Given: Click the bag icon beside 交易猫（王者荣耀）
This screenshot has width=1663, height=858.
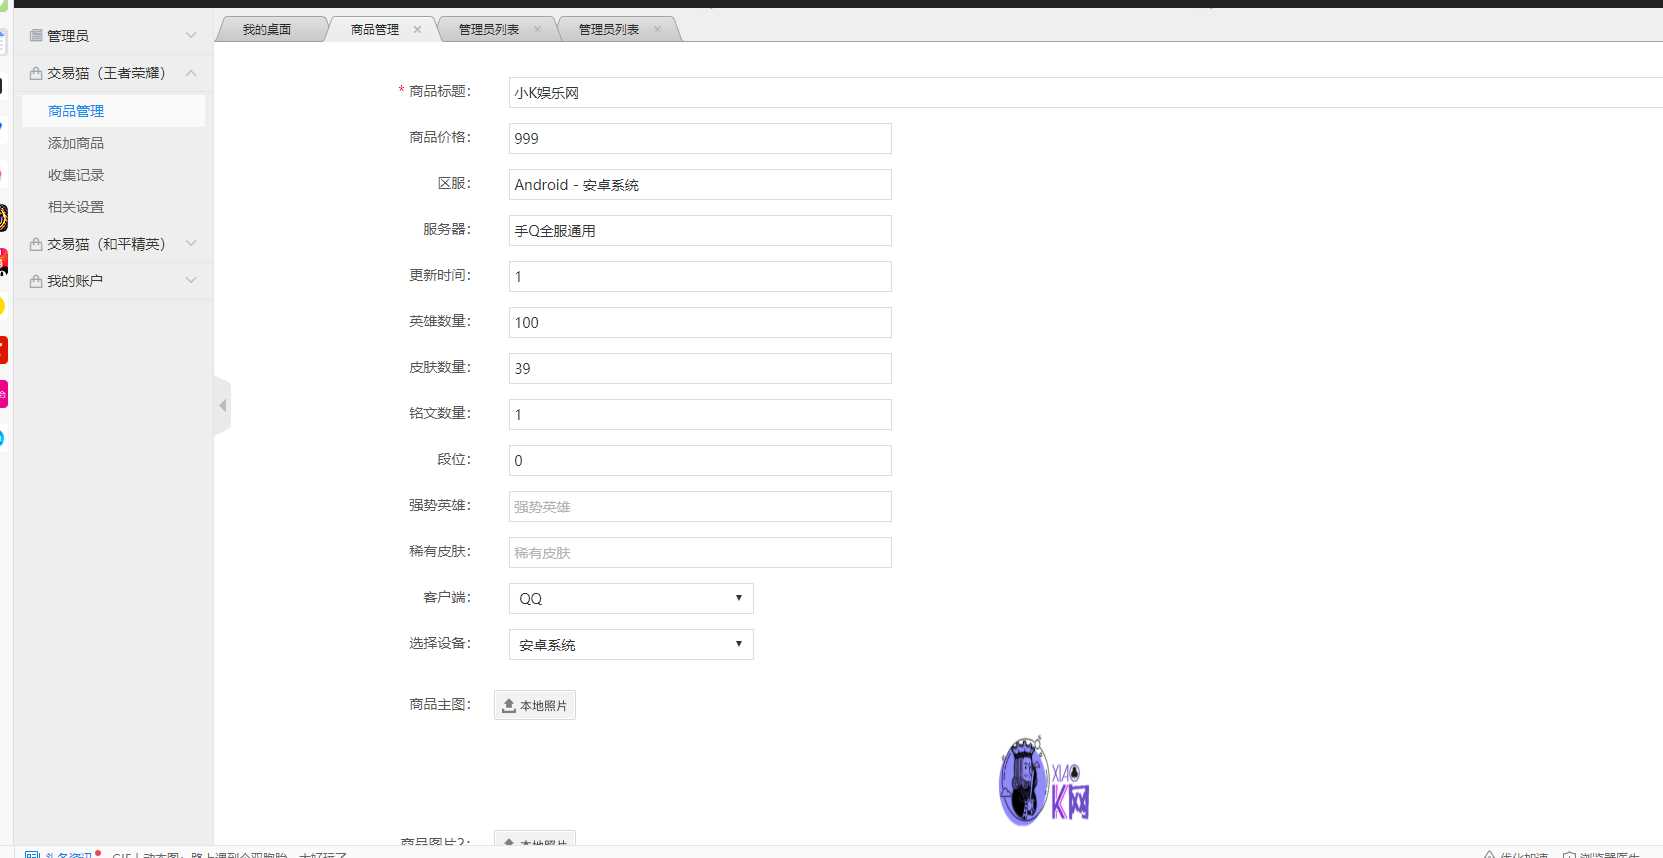Looking at the screenshot, I should (x=36, y=73).
